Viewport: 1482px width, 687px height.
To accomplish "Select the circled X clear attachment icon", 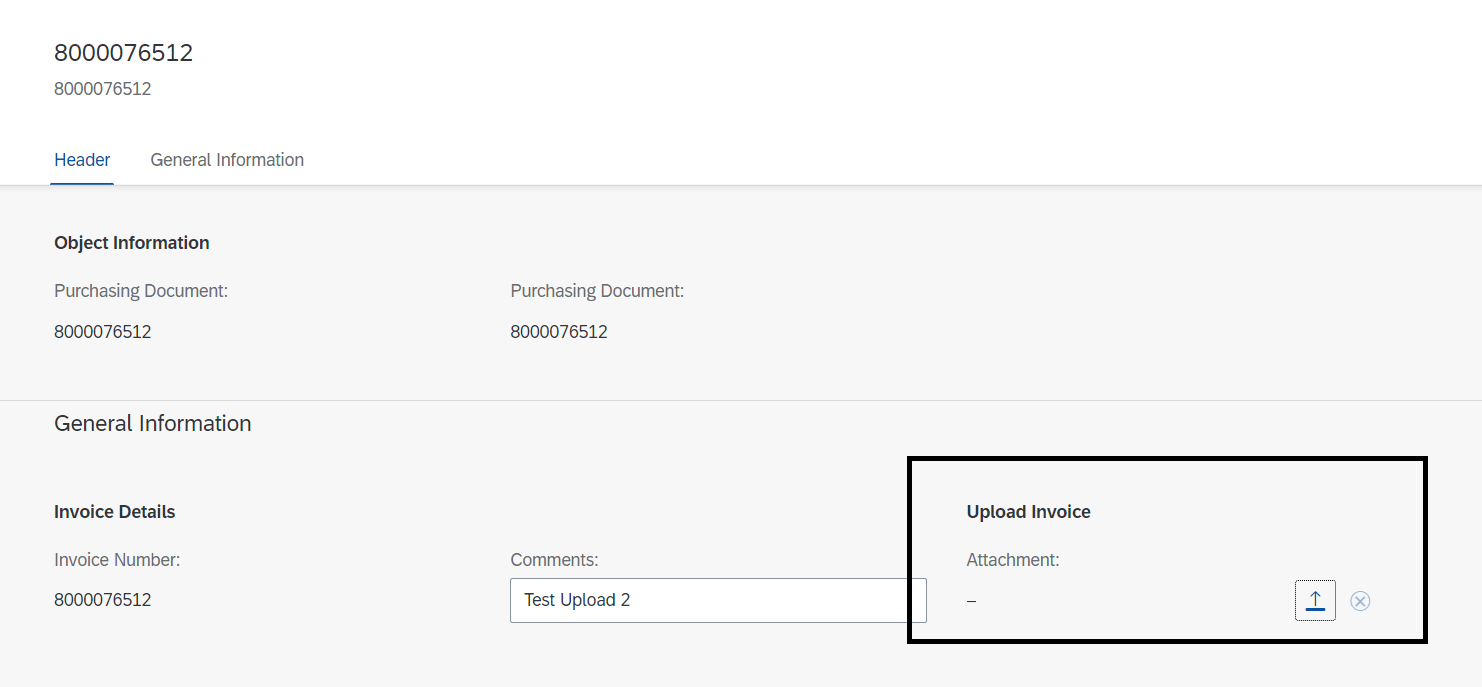I will click(x=1360, y=600).
